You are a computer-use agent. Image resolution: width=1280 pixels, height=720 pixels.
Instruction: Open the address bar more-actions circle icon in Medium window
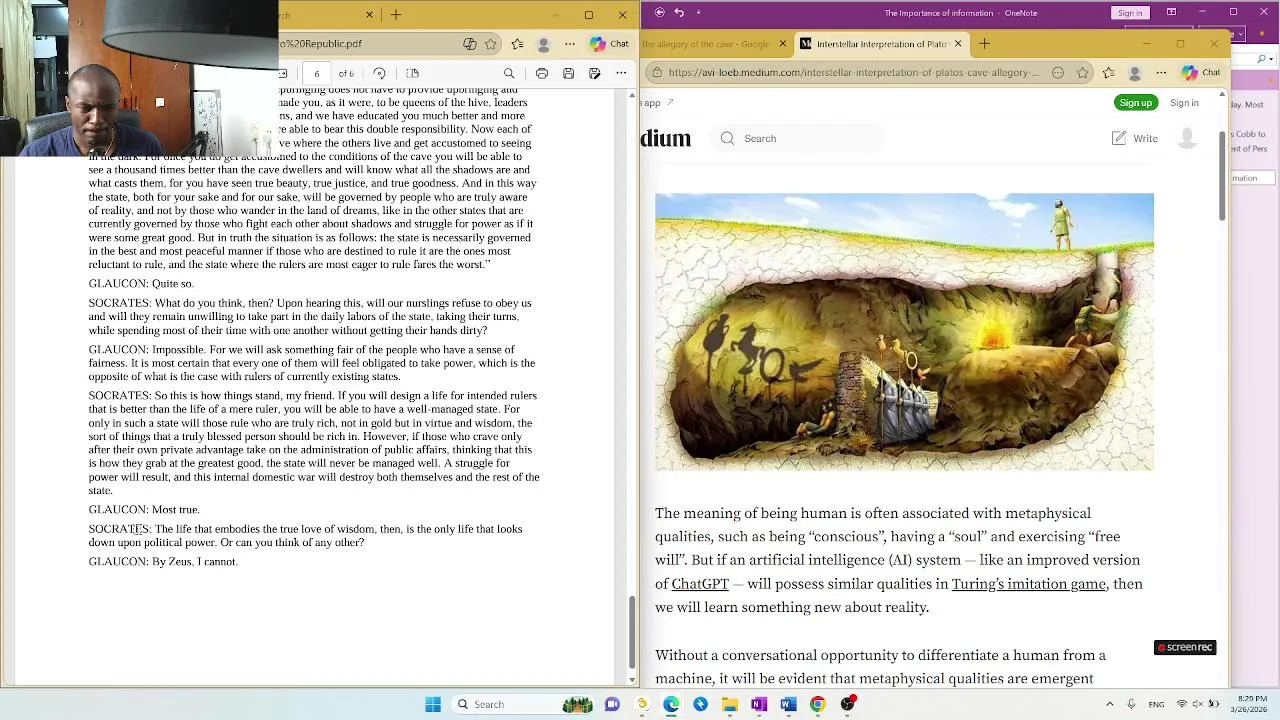coord(1058,73)
